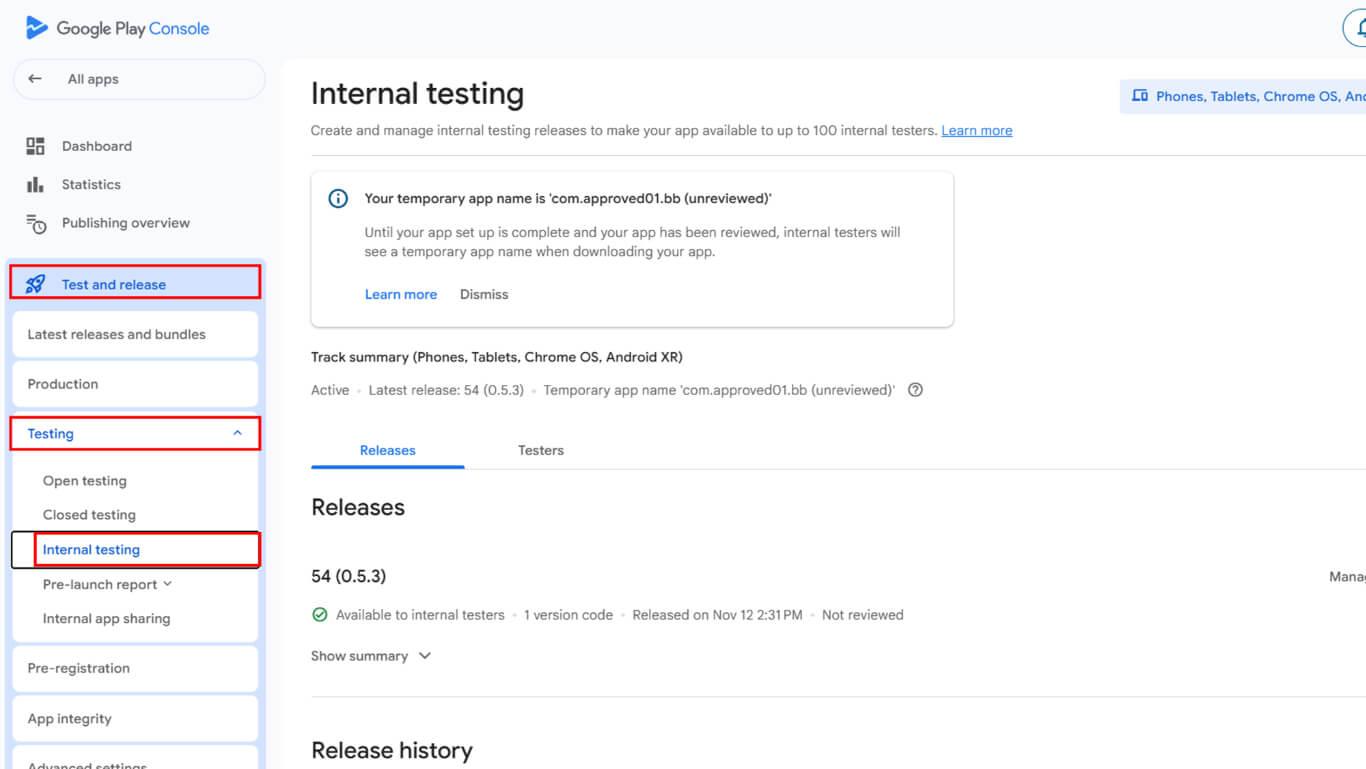The height and width of the screenshot is (769, 1366).
Task: Select the Releases tab
Action: pyautogui.click(x=387, y=450)
